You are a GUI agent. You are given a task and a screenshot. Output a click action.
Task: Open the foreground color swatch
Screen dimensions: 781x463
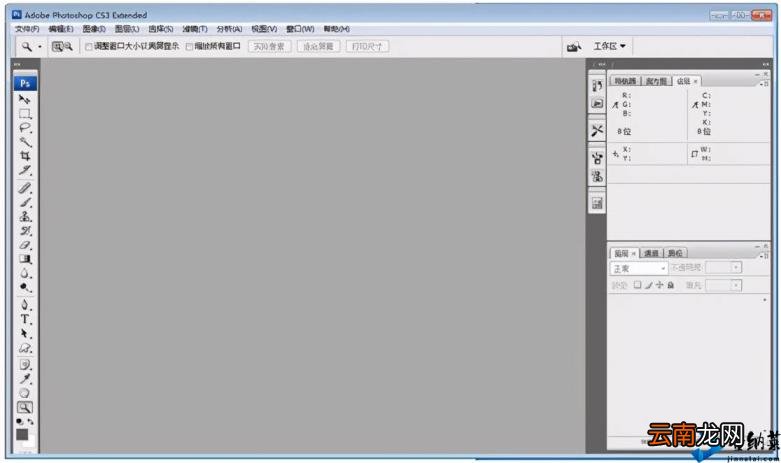pos(22,435)
